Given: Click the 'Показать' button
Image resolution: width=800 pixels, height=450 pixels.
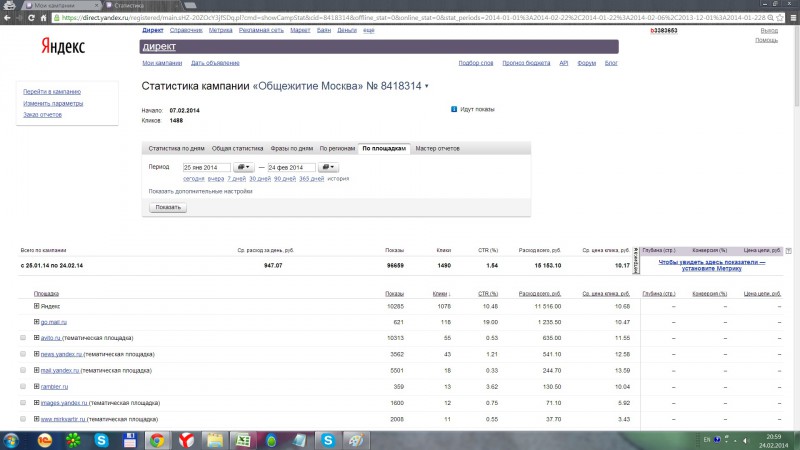Looking at the screenshot, I should click(168, 207).
